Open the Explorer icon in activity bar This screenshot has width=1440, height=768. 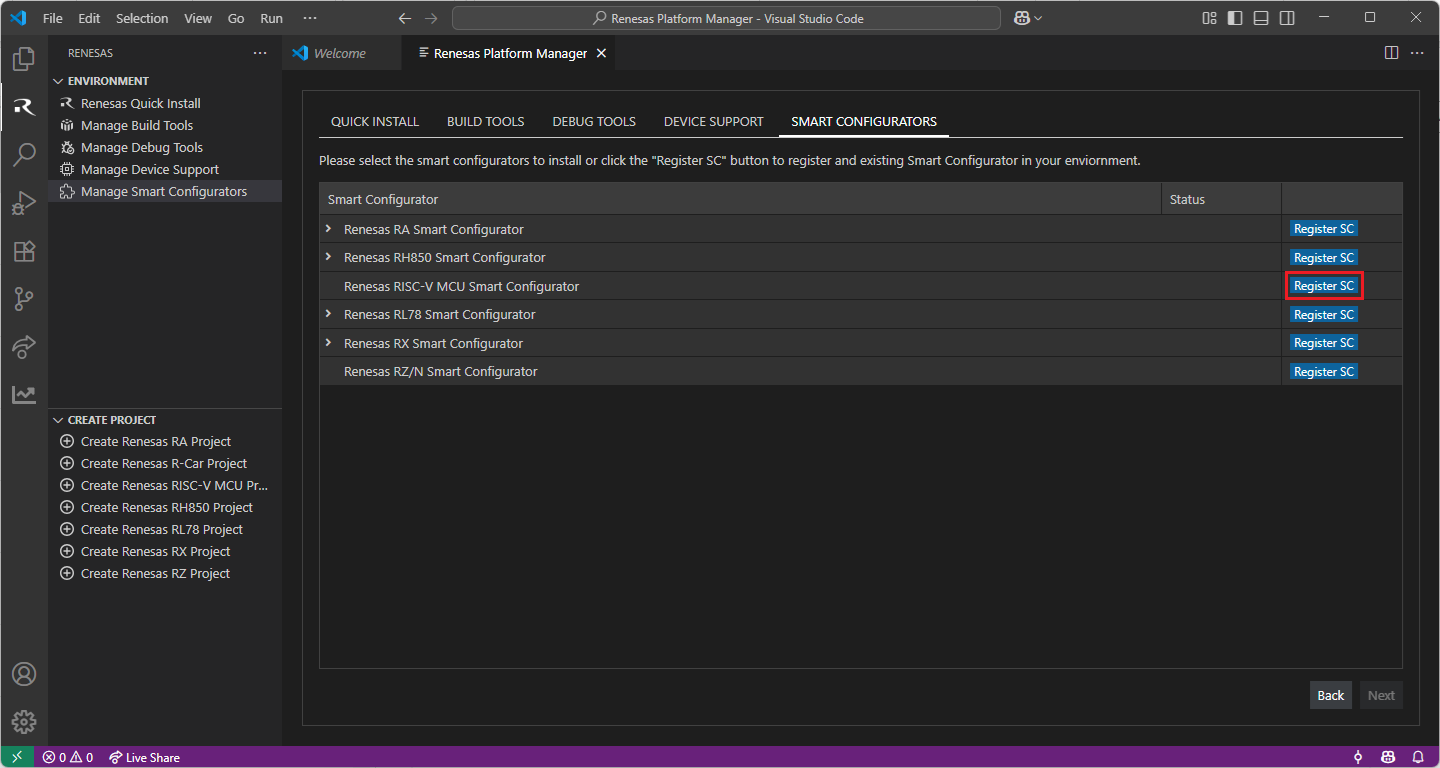pyautogui.click(x=24, y=59)
